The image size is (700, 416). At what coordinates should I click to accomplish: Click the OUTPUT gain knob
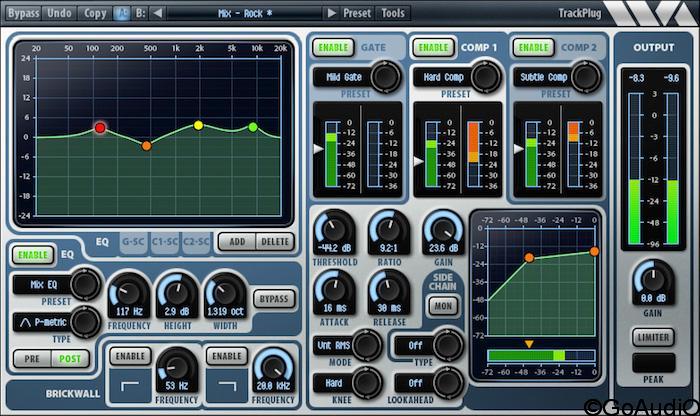click(x=653, y=281)
